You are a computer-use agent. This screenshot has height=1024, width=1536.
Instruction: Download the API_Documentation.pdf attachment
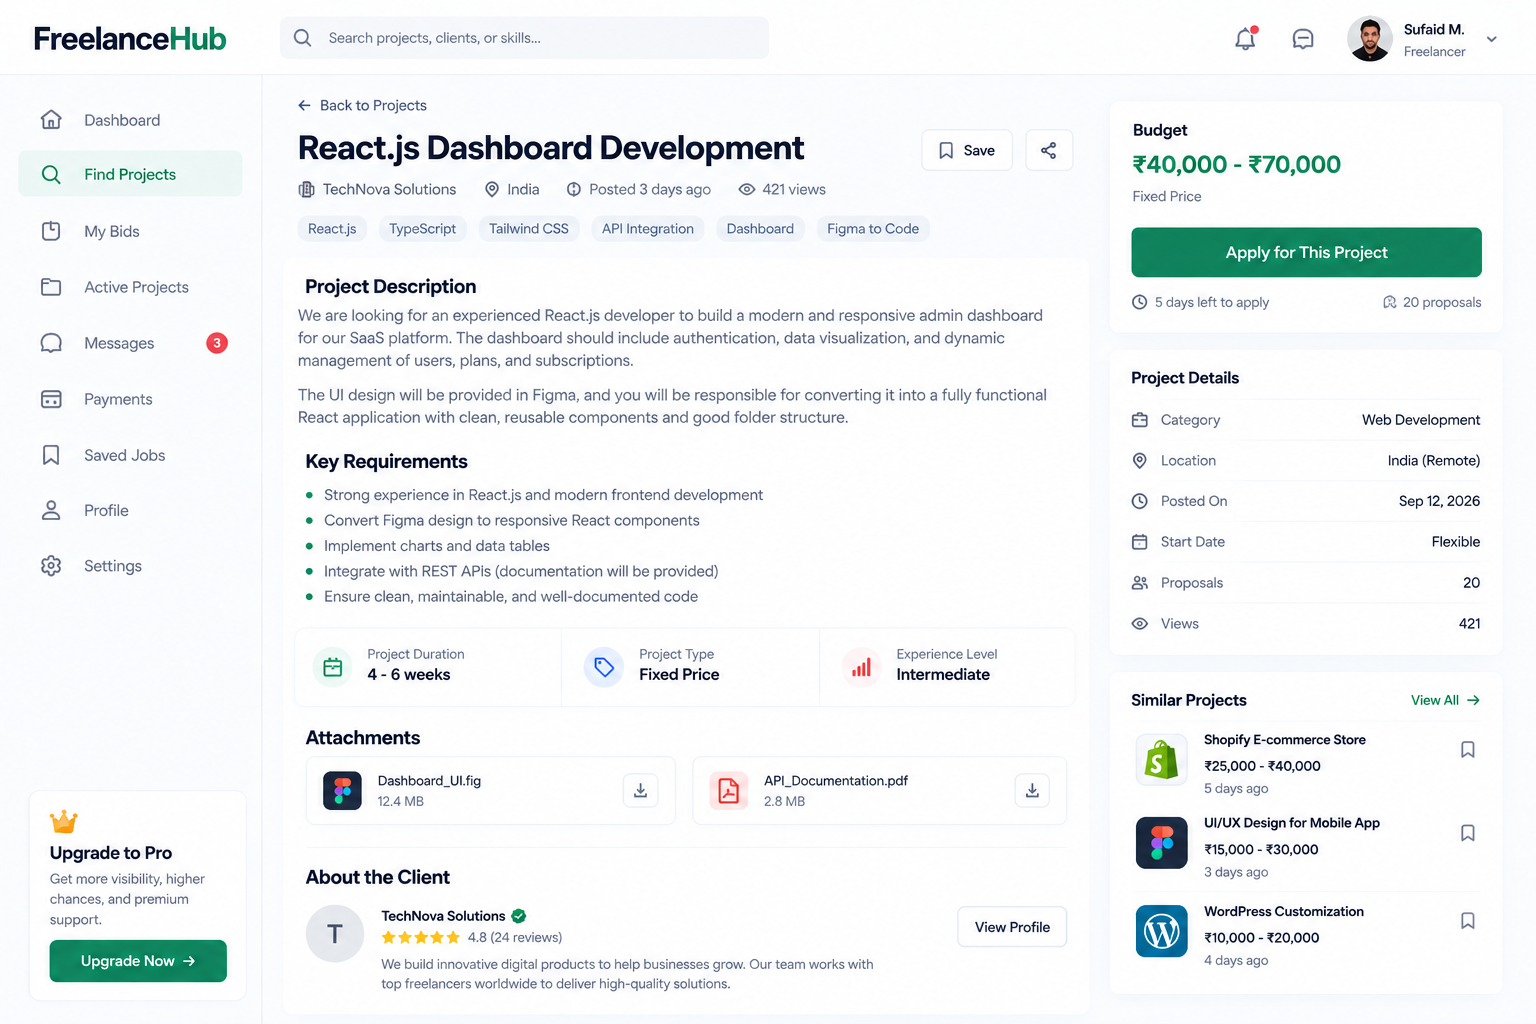pos(1032,790)
